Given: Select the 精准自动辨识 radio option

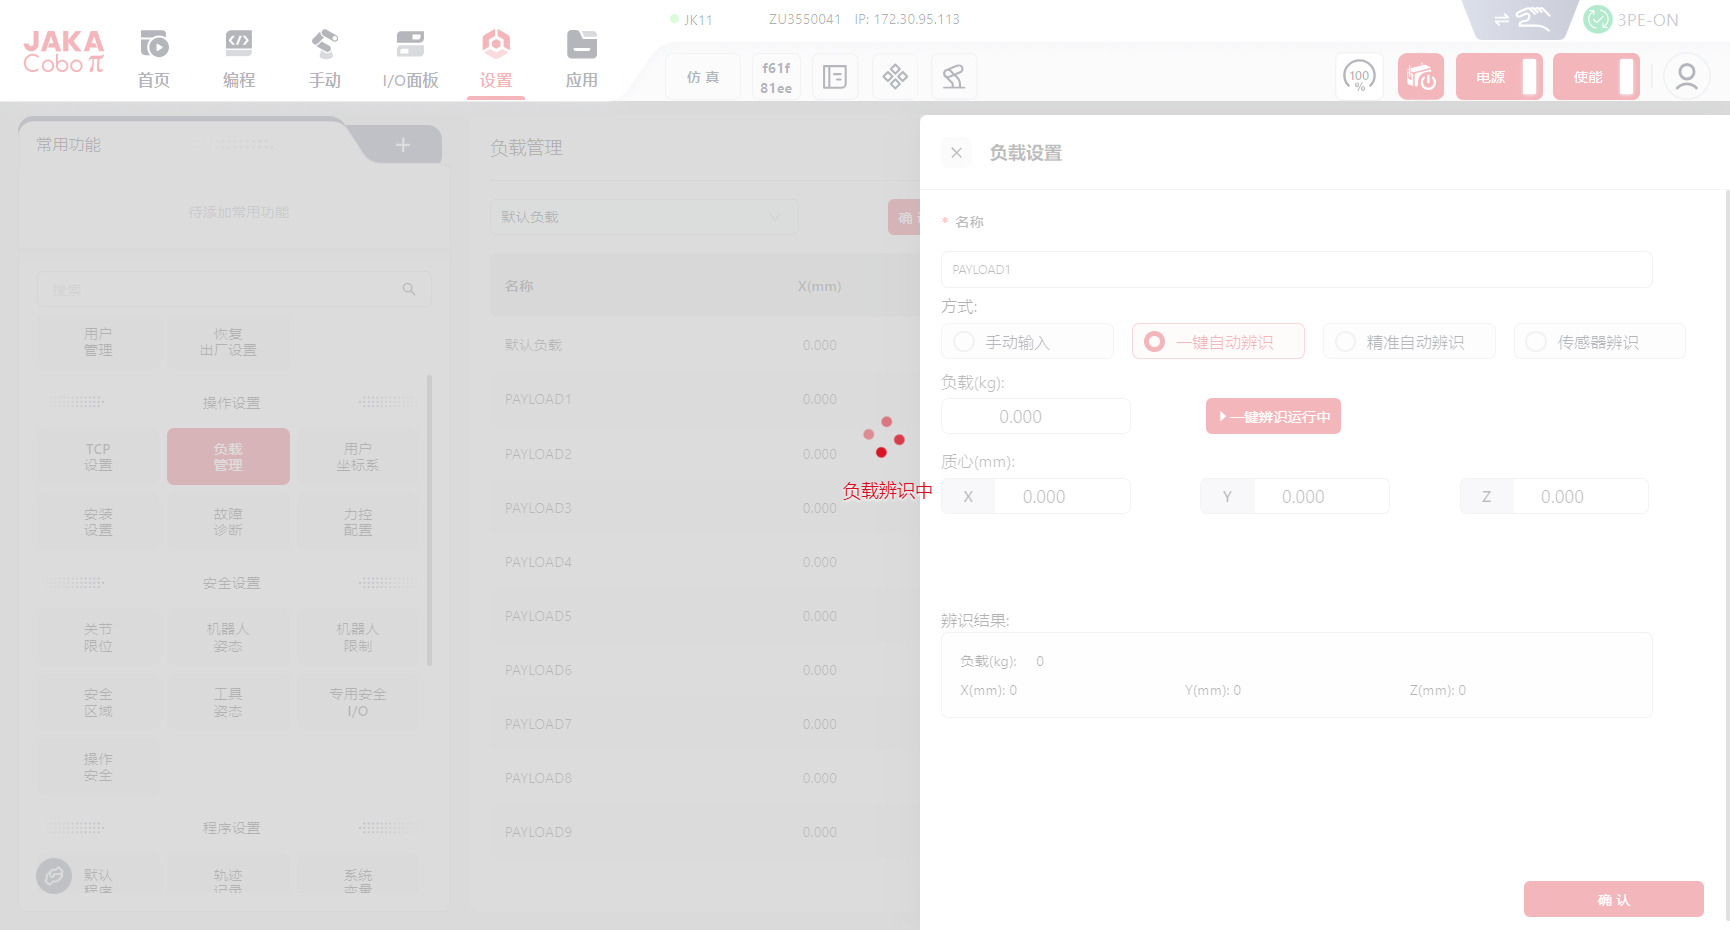Looking at the screenshot, I should coord(1346,342).
